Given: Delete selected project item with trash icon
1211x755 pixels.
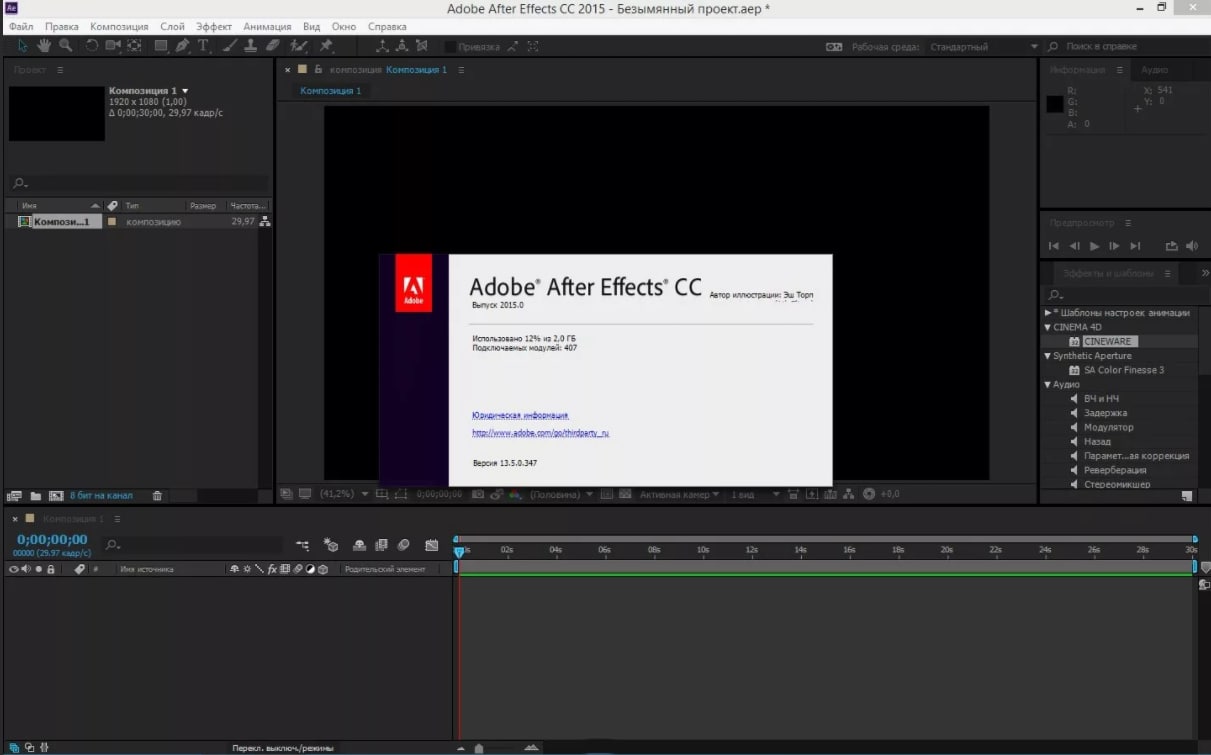Looking at the screenshot, I should [x=157, y=495].
